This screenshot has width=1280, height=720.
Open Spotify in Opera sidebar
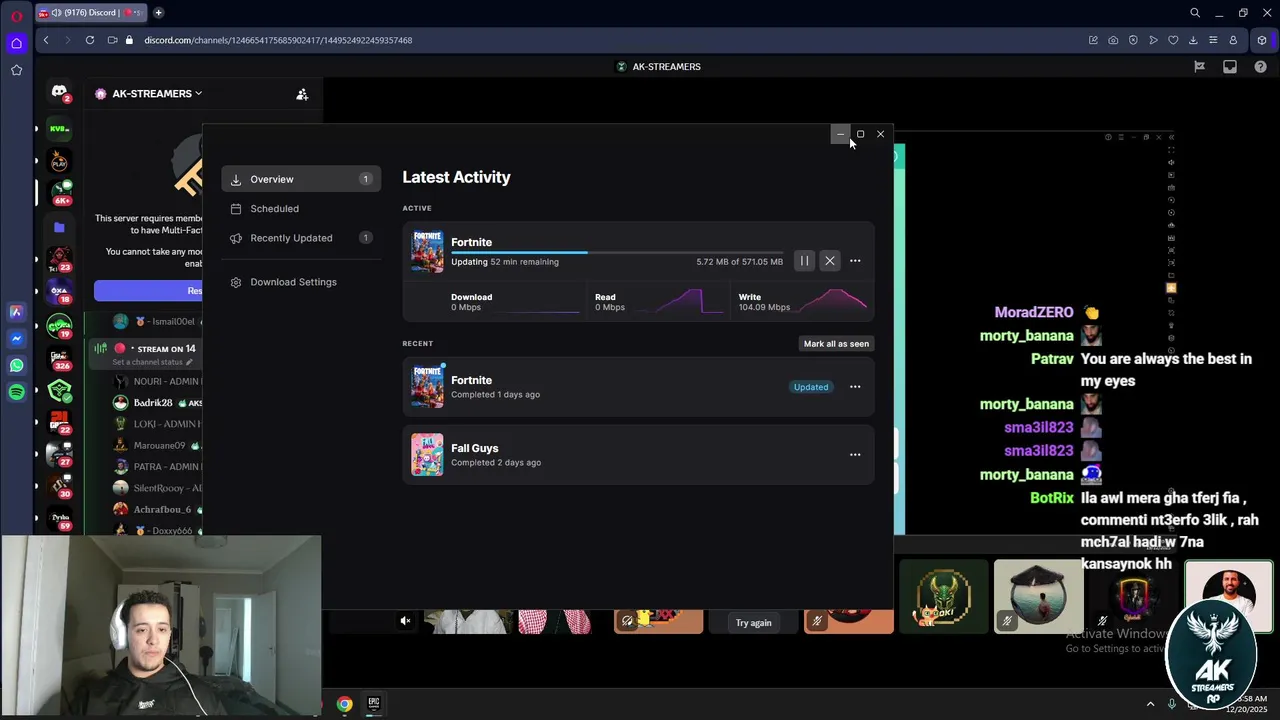tap(16, 393)
